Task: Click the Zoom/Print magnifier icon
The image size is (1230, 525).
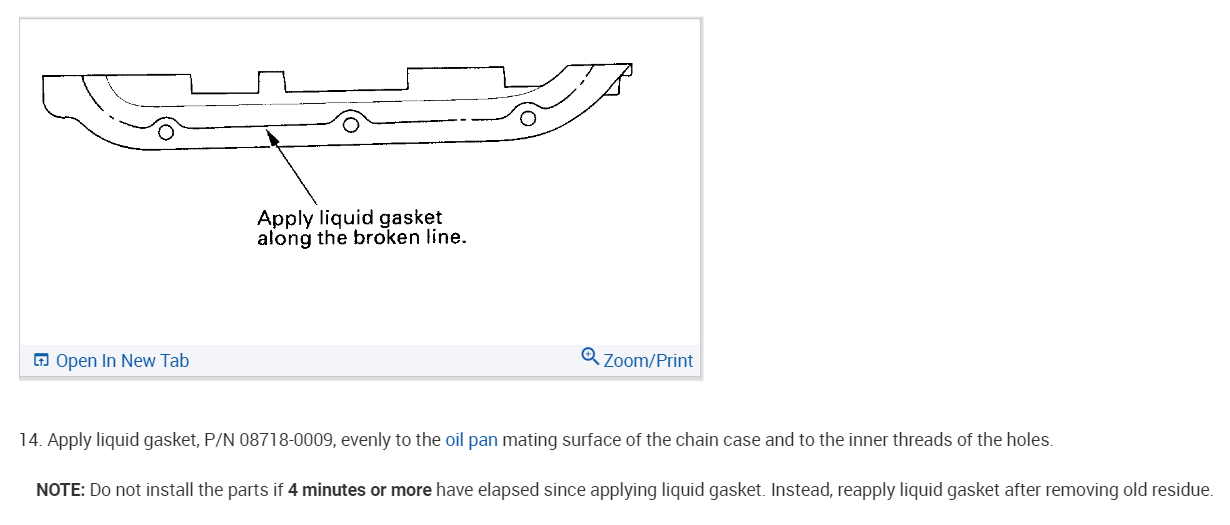Action: [590, 357]
